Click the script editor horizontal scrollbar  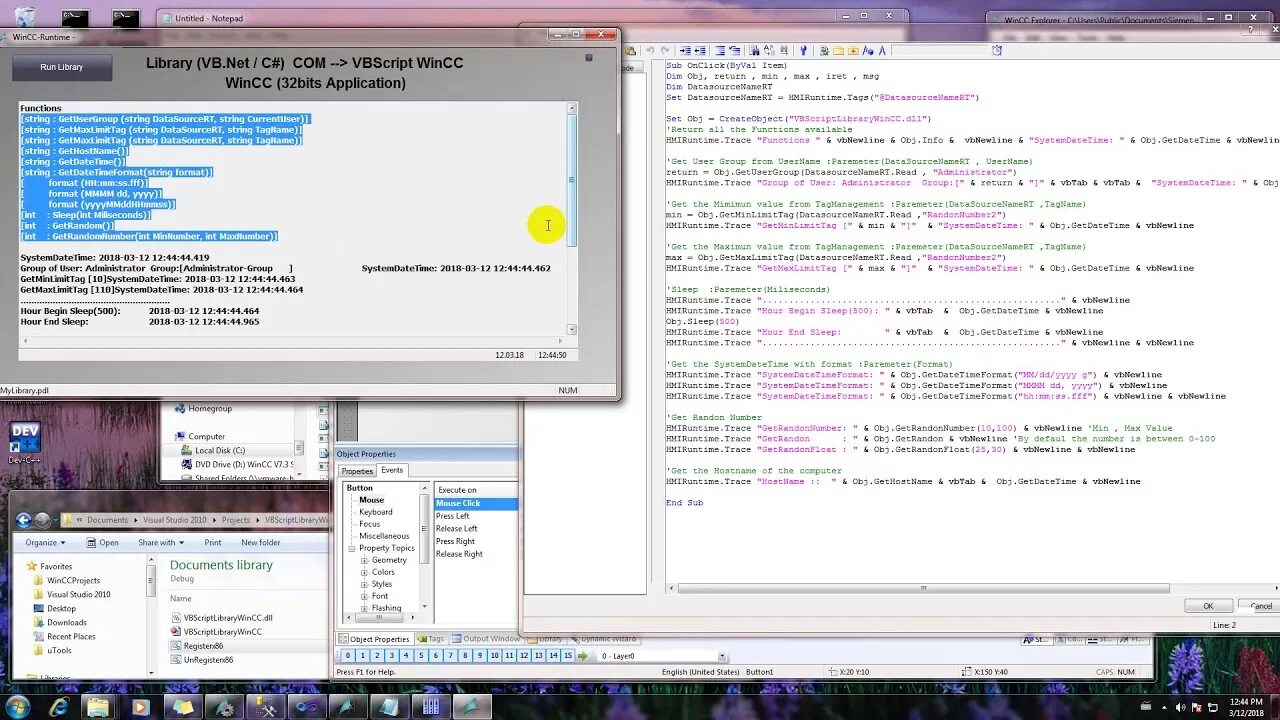925,588
